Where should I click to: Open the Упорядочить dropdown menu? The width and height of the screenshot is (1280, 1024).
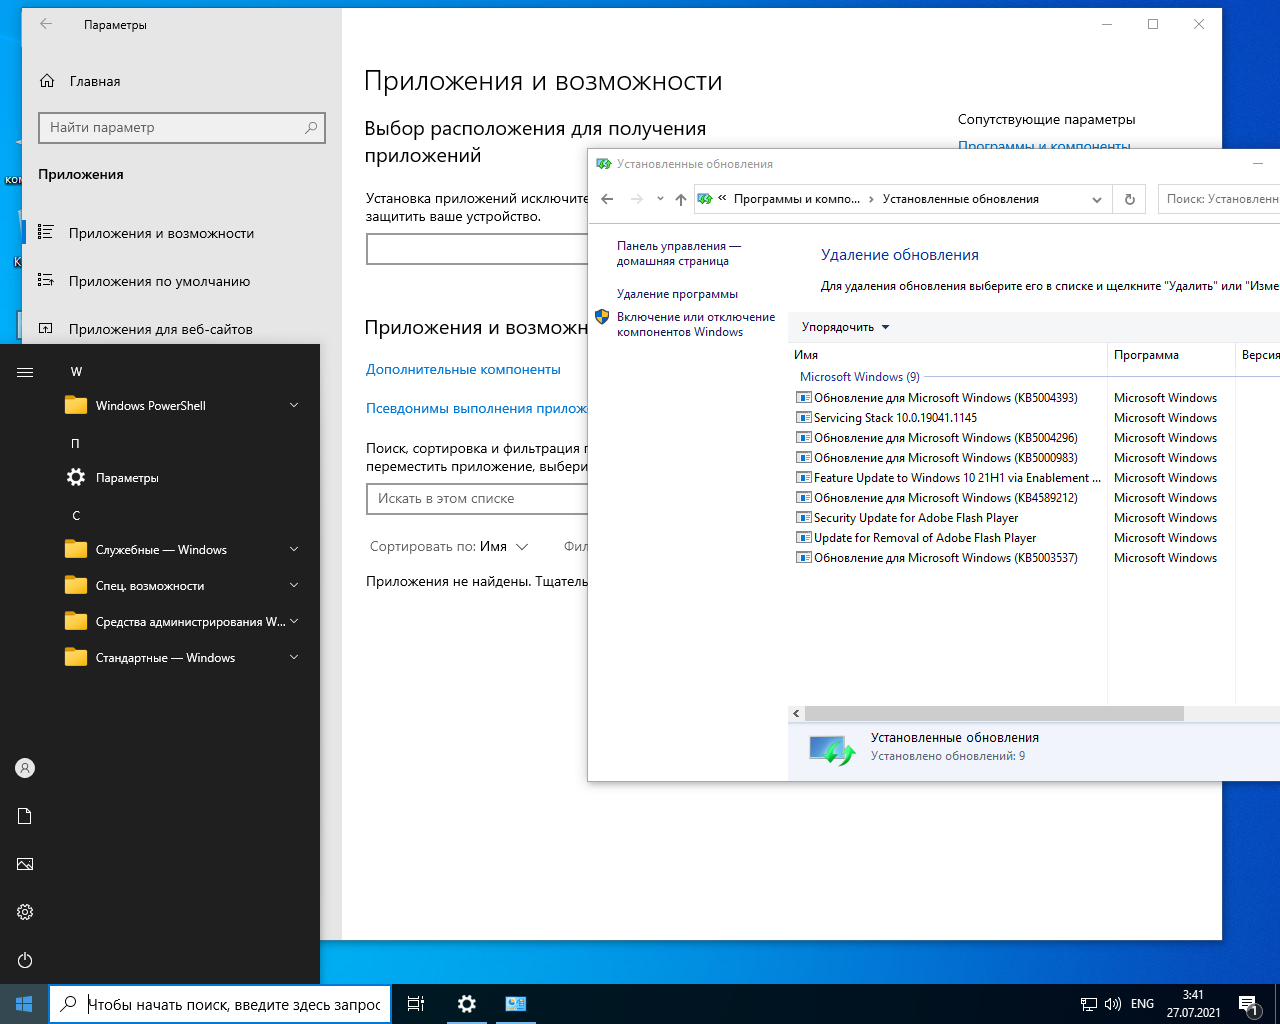pos(845,327)
